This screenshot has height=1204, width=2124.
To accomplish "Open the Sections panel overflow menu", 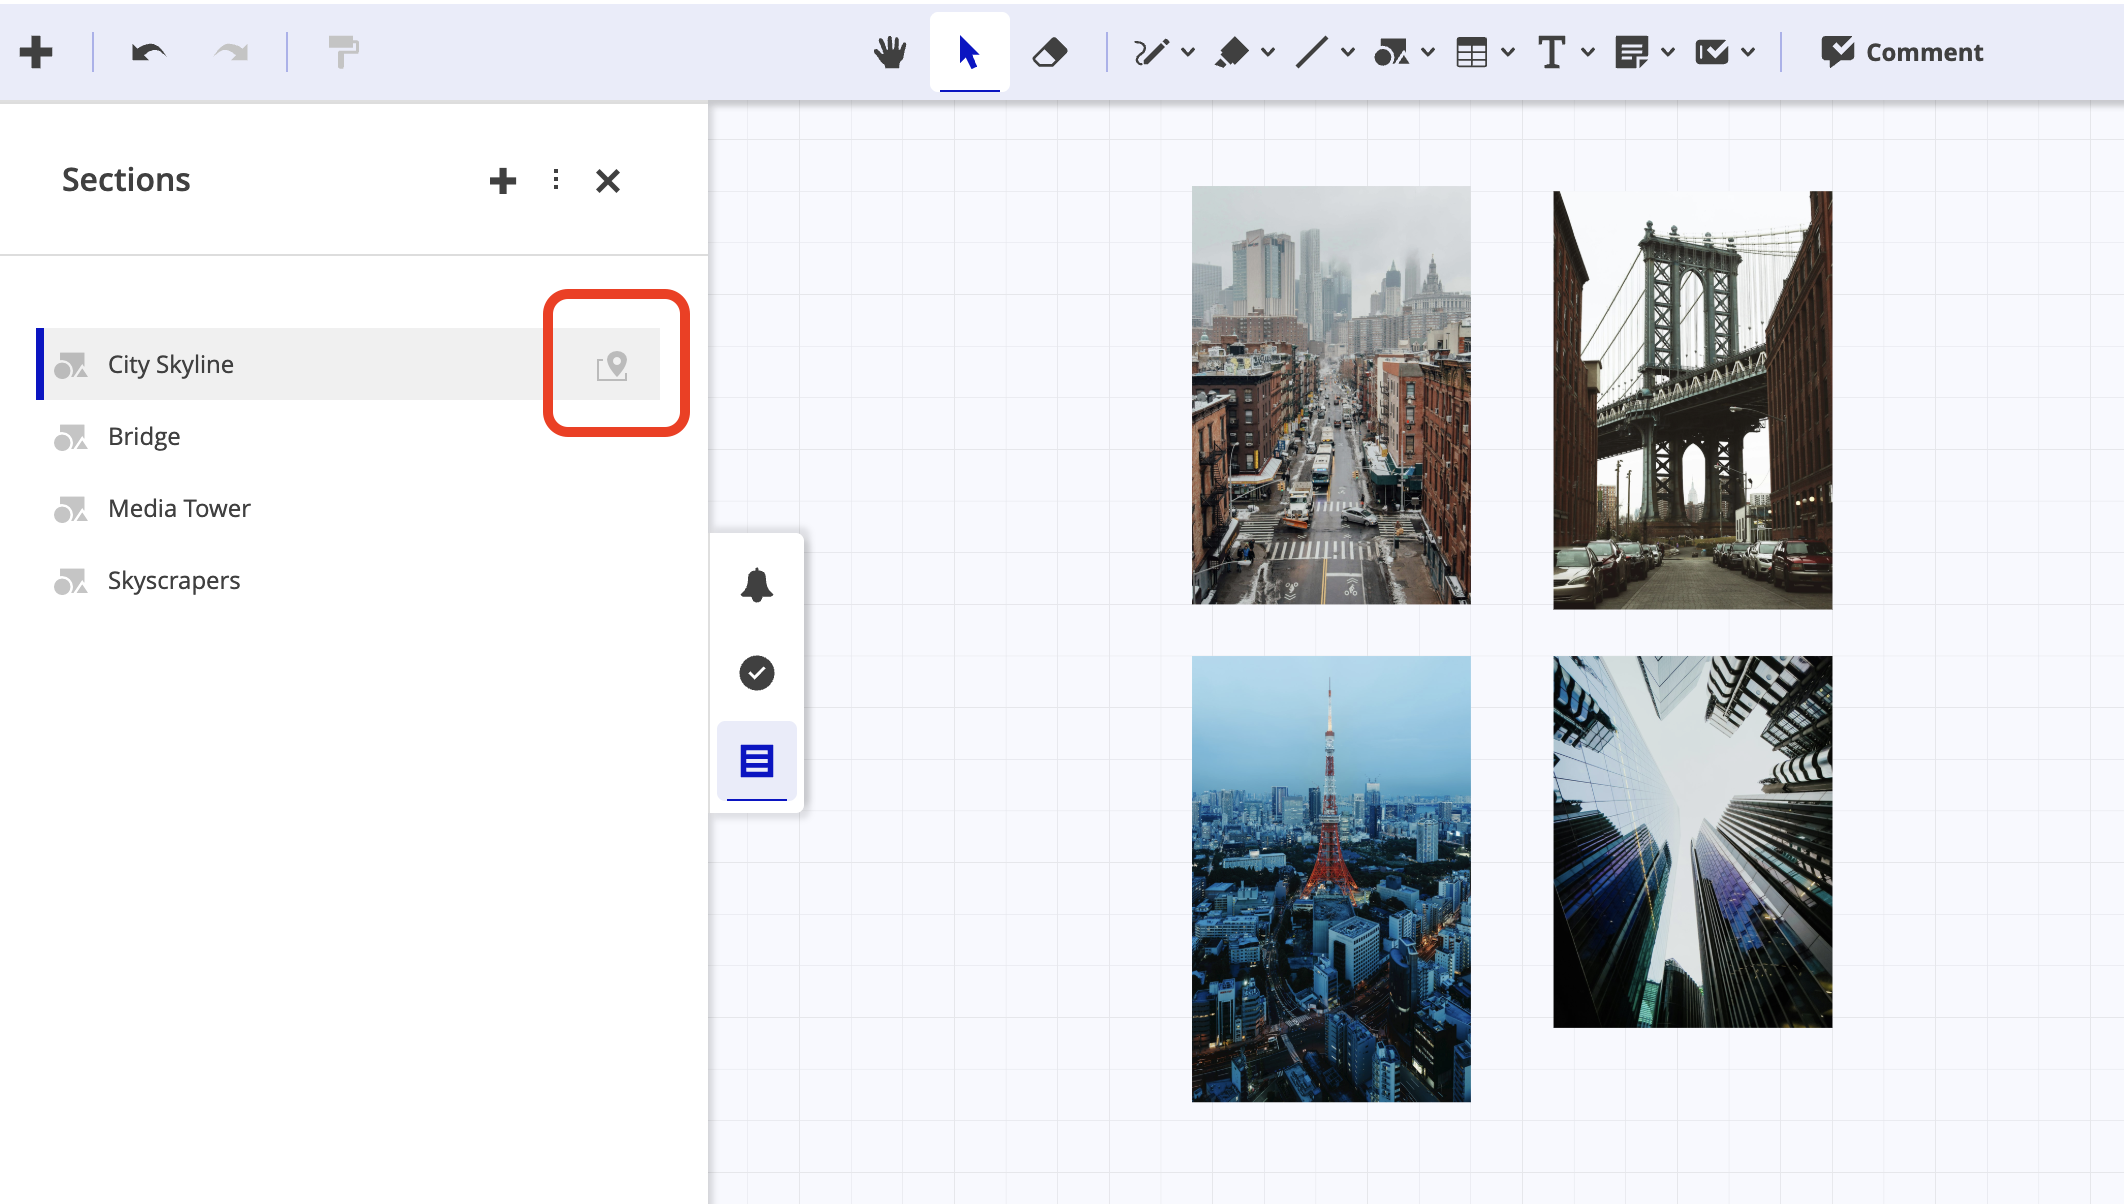I will click(556, 181).
